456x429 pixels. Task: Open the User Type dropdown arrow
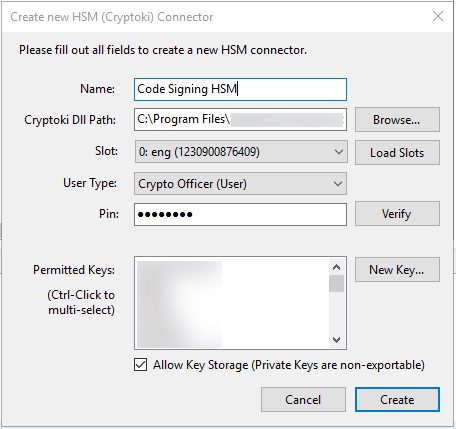338,184
